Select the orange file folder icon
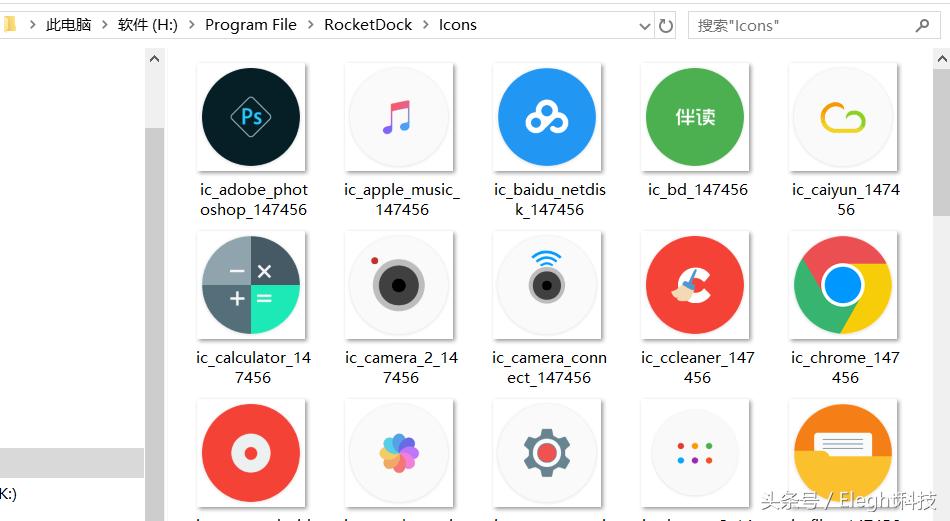 [843, 453]
